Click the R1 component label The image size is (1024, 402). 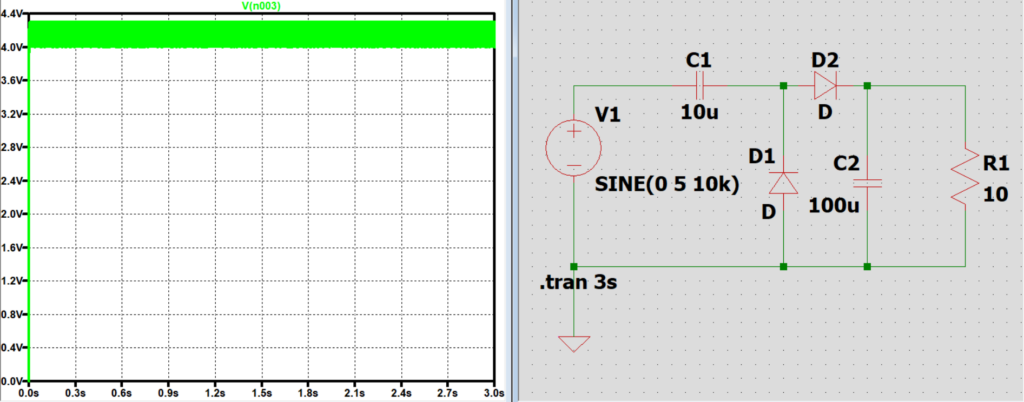coord(995,164)
